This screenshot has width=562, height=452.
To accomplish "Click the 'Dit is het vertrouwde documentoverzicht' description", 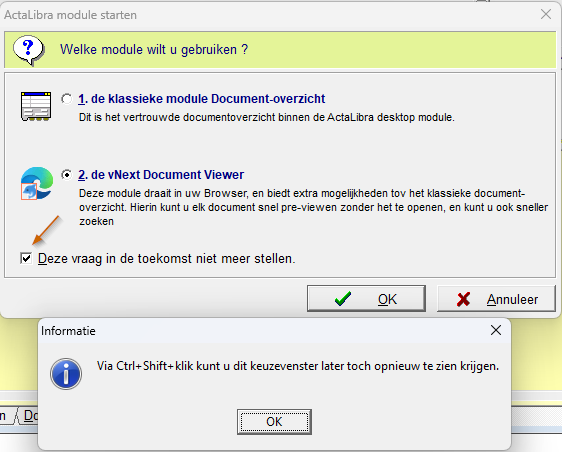I will coord(267,117).
